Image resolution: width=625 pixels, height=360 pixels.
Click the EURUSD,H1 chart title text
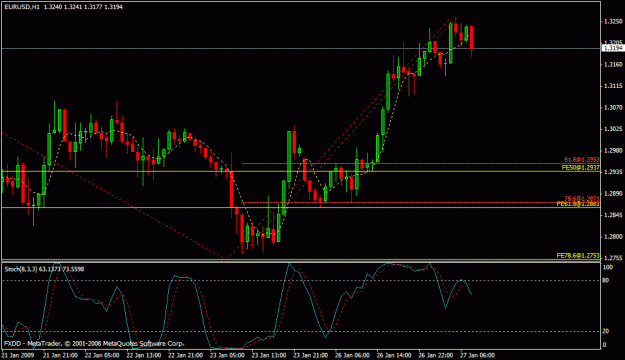(22, 7)
